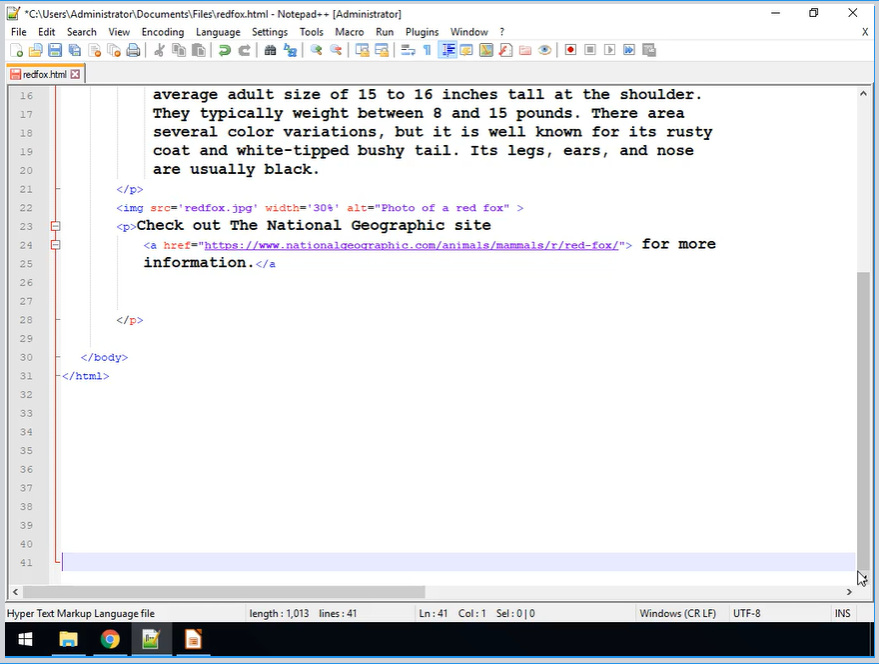The height and width of the screenshot is (664, 879).
Task: Click the Stop Recording macro icon
Action: [x=590, y=50]
